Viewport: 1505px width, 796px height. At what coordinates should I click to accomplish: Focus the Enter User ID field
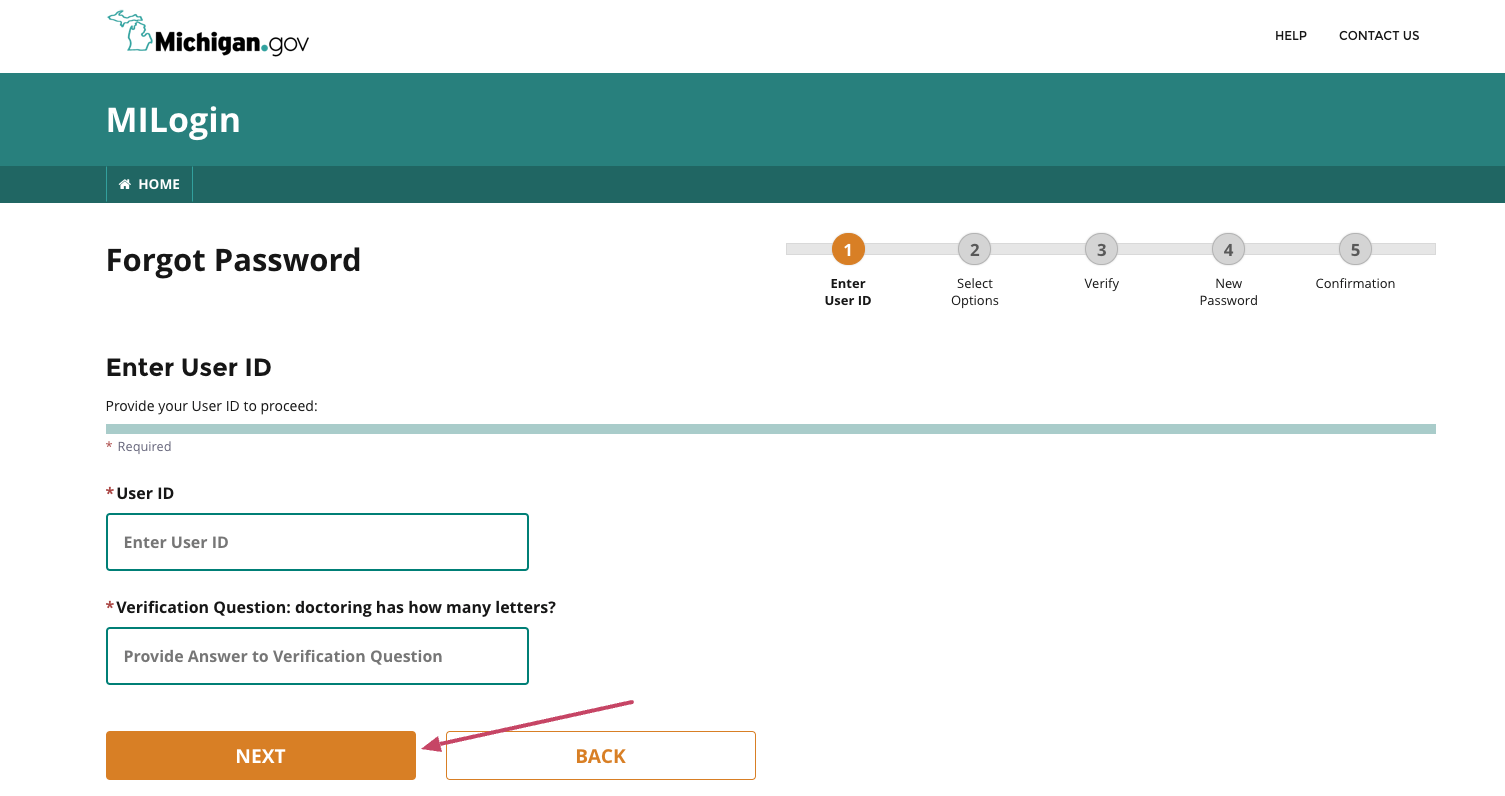pos(317,542)
